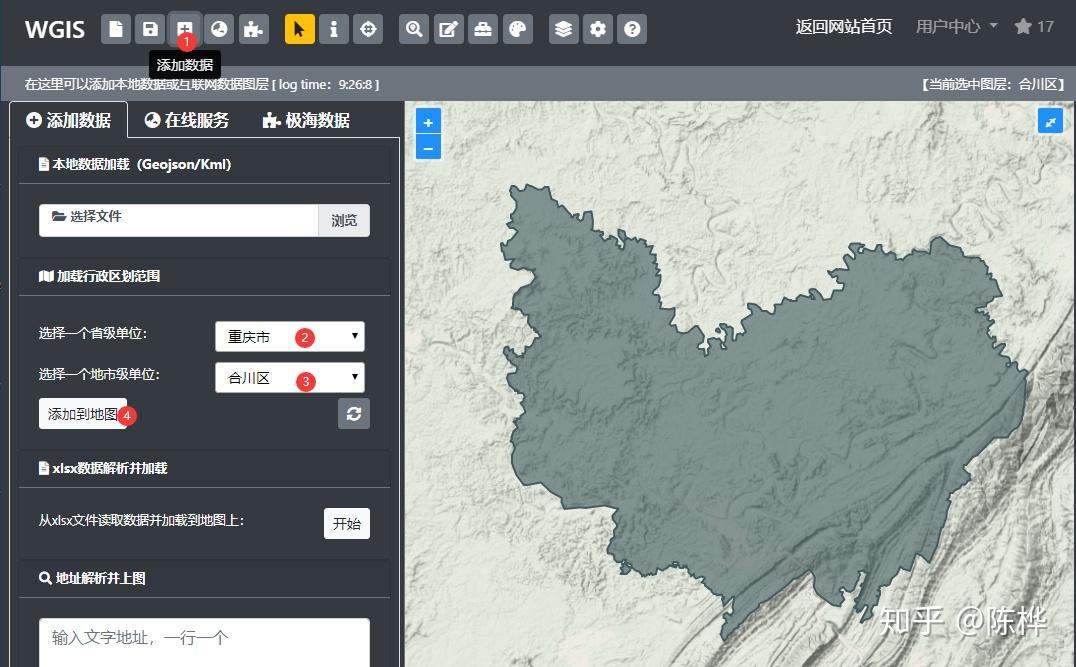The height and width of the screenshot is (667, 1076).
Task: Open the city dropdown showing 合川区
Action: 290,377
